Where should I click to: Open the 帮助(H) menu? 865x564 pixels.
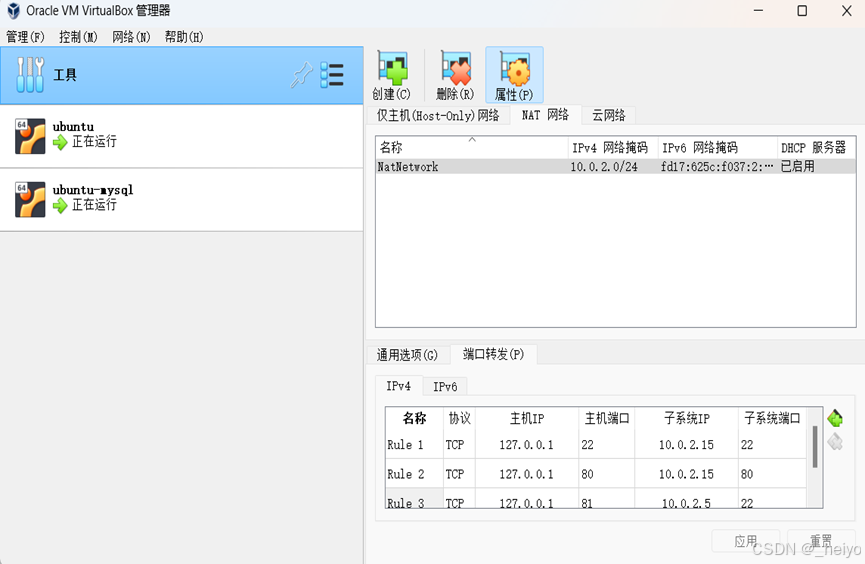[184, 37]
